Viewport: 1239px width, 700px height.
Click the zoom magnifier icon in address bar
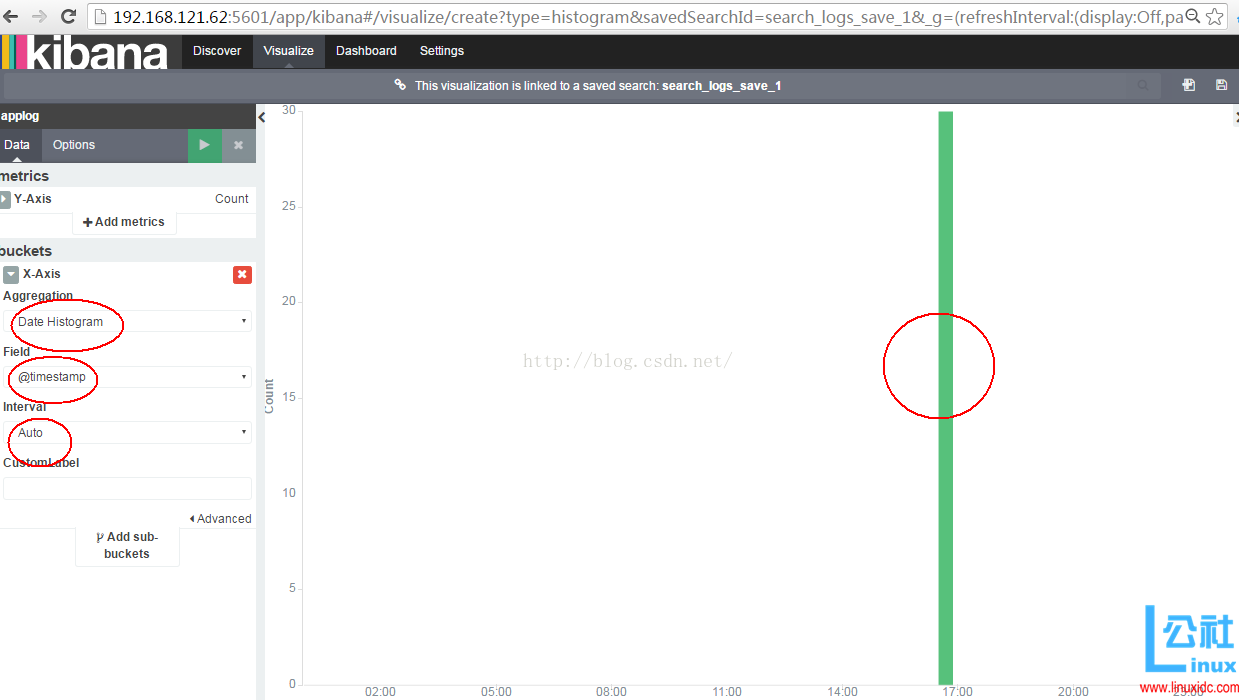coord(1192,16)
